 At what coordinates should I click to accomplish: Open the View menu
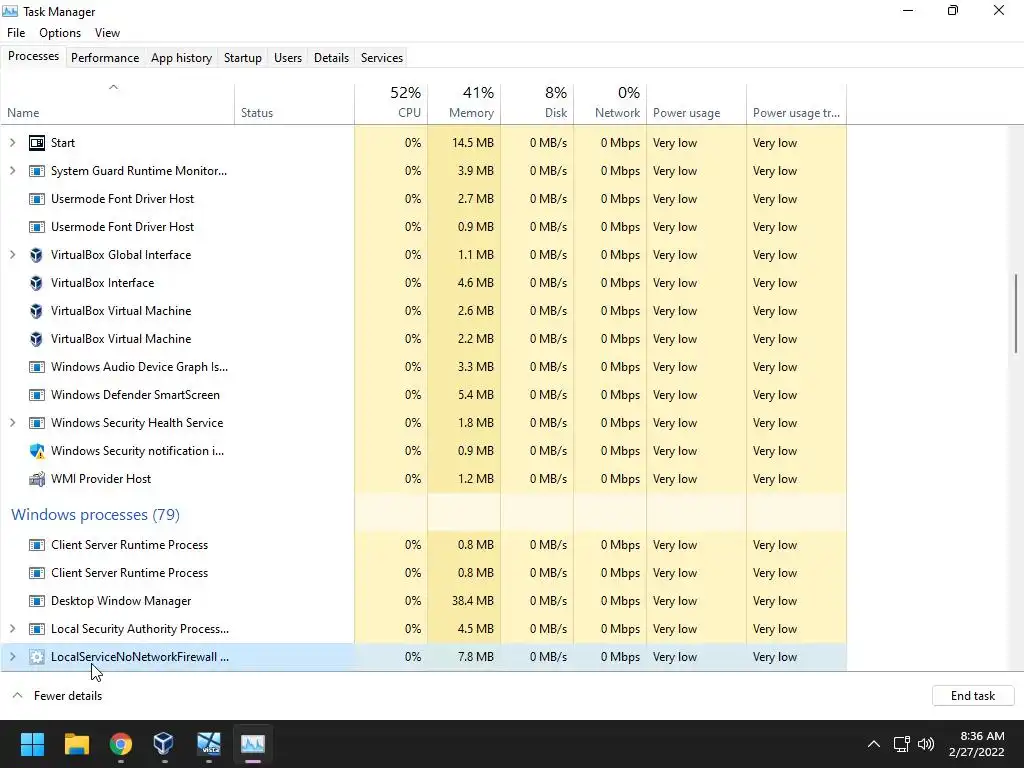click(107, 33)
